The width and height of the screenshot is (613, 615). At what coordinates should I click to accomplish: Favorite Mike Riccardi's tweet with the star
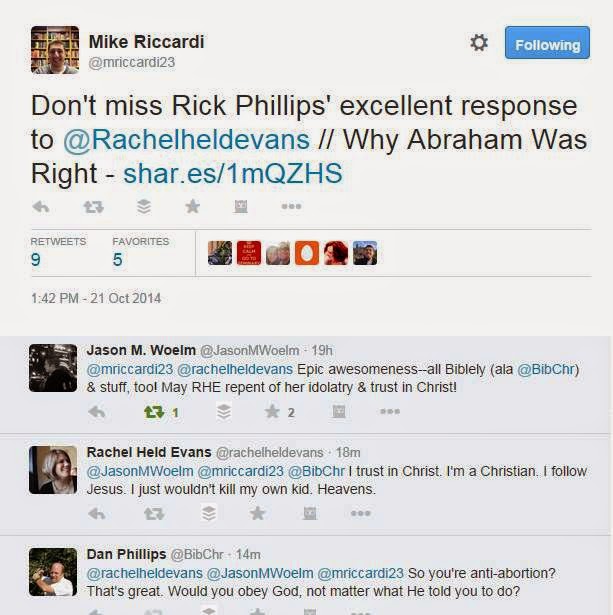pos(193,206)
